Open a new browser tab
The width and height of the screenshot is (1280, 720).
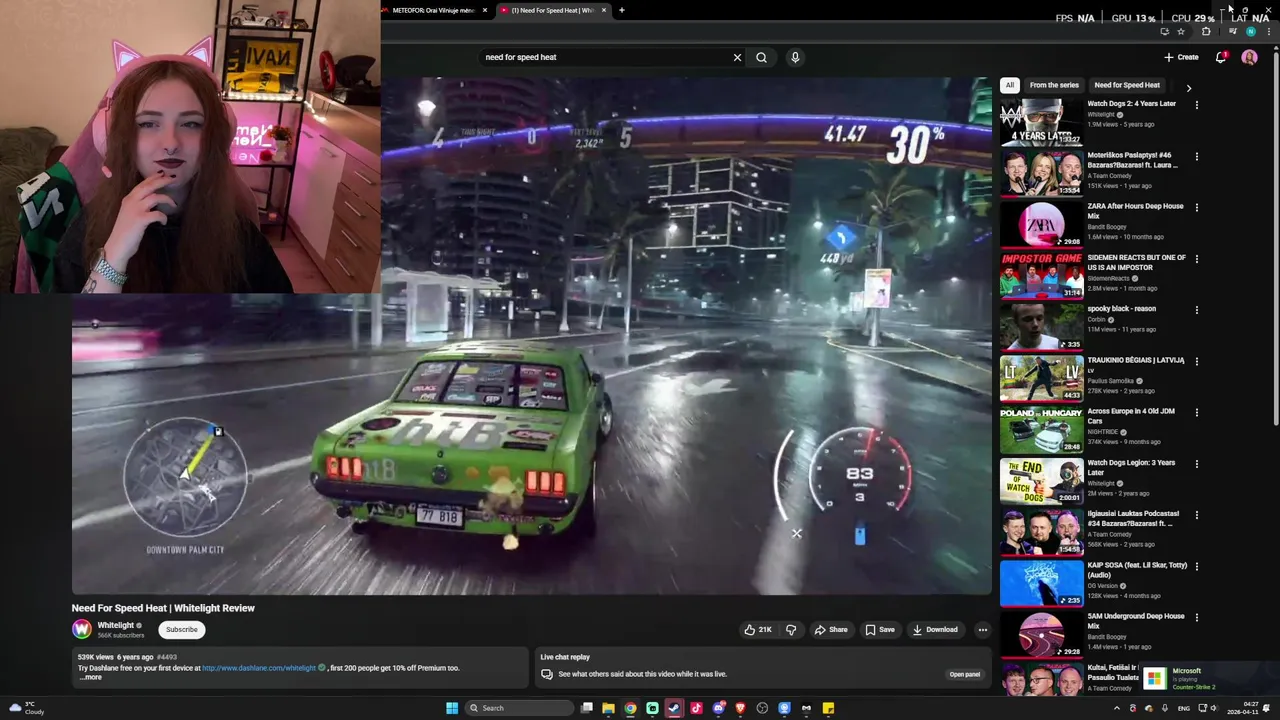pos(621,10)
